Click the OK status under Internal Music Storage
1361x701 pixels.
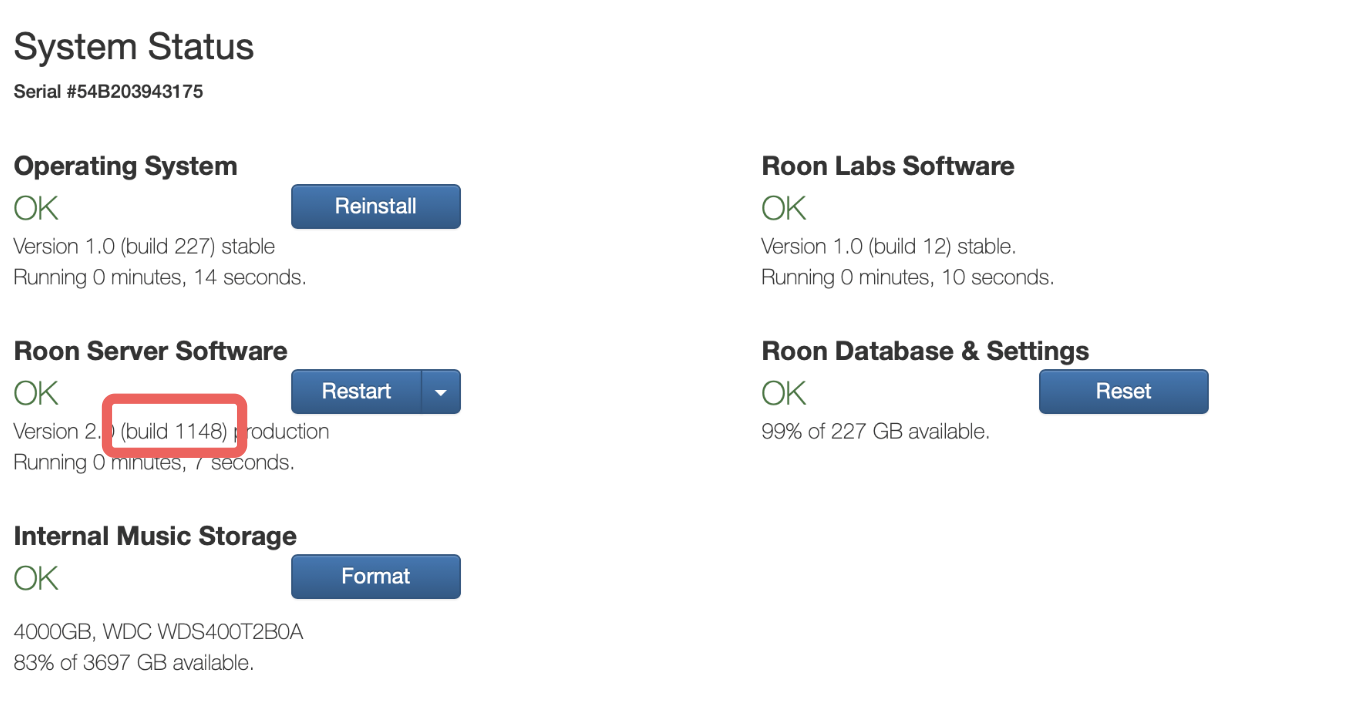tap(36, 578)
